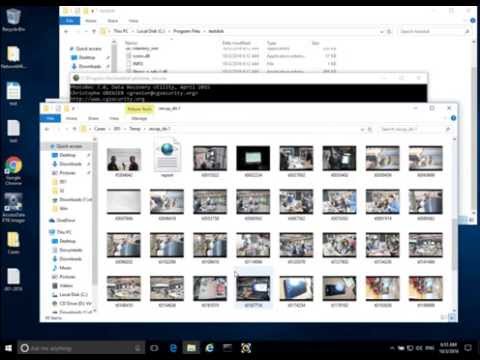Click the network icon in the system tray
The height and width of the screenshot is (360, 480).
click(410, 348)
